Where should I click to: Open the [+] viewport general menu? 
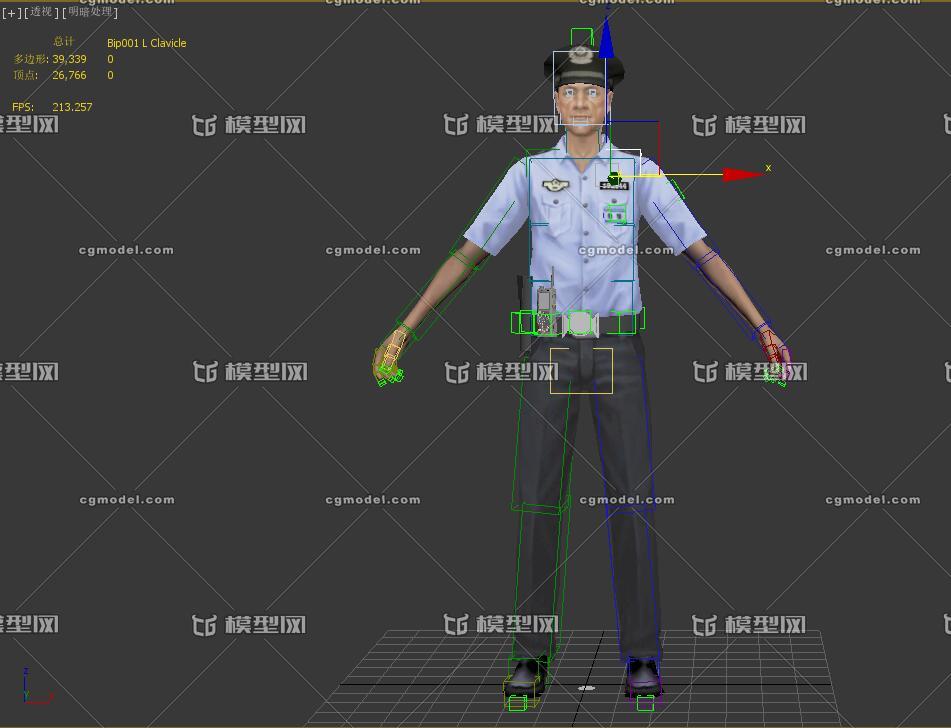coord(11,13)
